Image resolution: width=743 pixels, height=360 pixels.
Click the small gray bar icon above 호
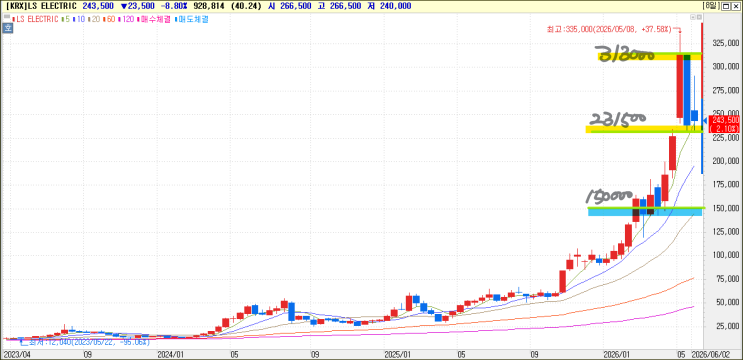tap(7, 17)
